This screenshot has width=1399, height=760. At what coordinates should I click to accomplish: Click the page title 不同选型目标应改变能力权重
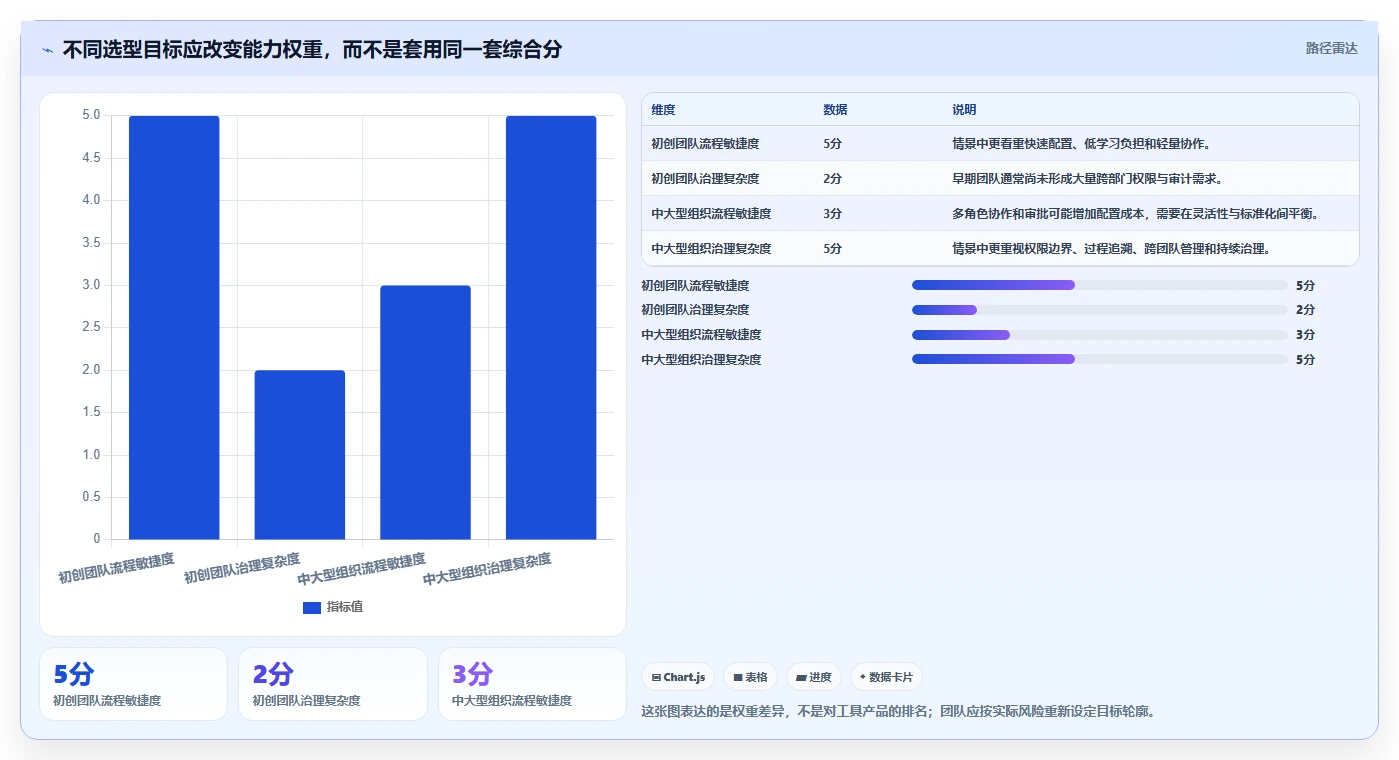[x=312, y=49]
